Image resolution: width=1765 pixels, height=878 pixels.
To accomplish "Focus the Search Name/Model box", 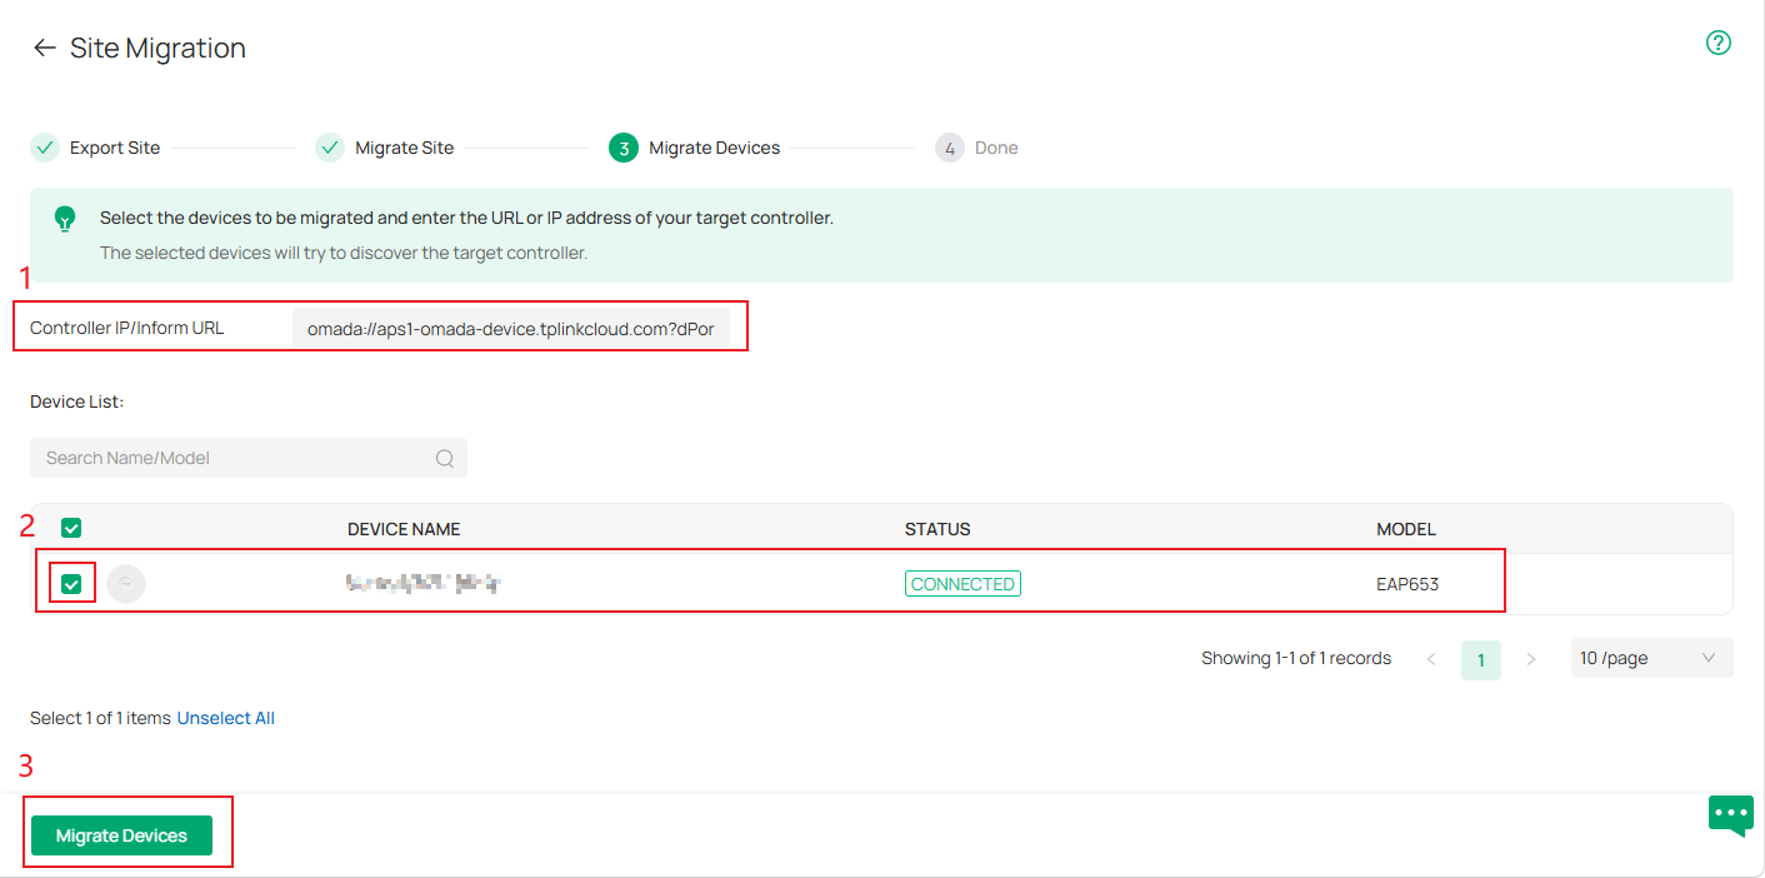I will [x=248, y=458].
